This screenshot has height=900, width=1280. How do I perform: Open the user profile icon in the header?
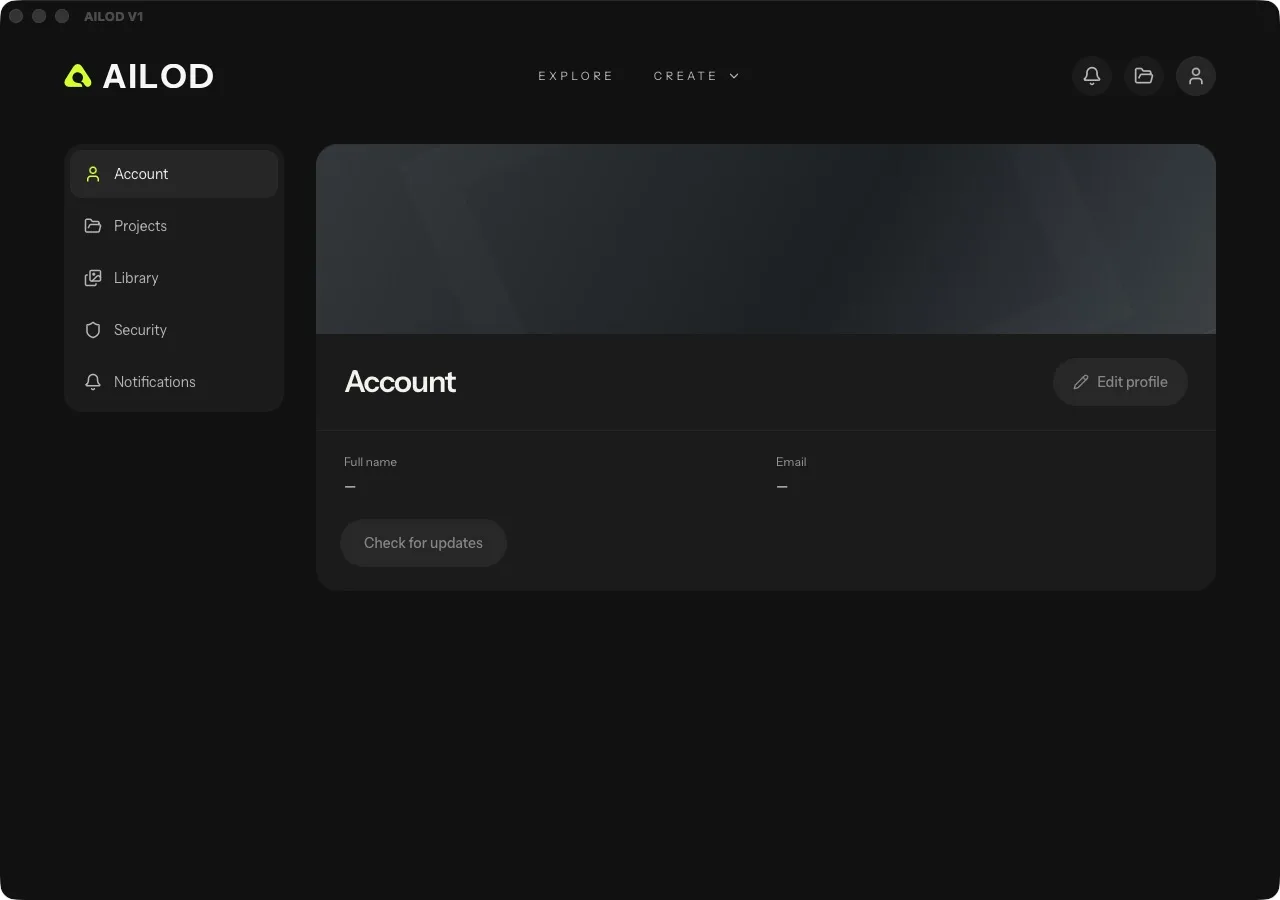click(x=1196, y=76)
